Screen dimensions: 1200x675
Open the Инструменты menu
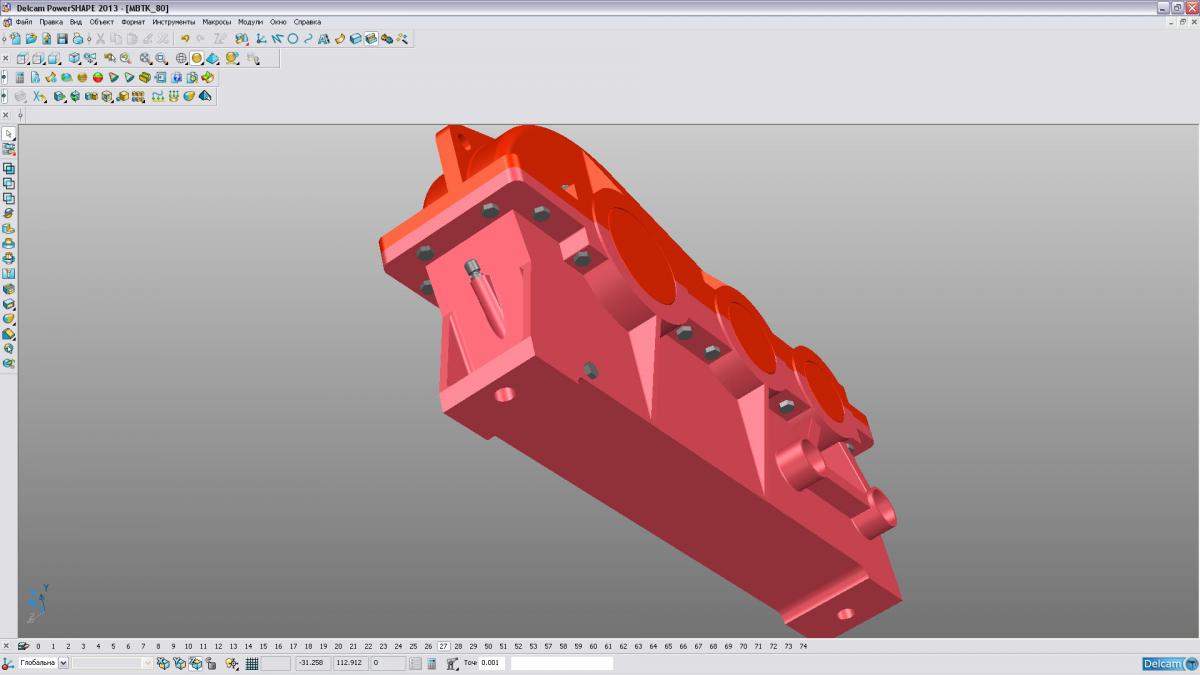coord(174,21)
